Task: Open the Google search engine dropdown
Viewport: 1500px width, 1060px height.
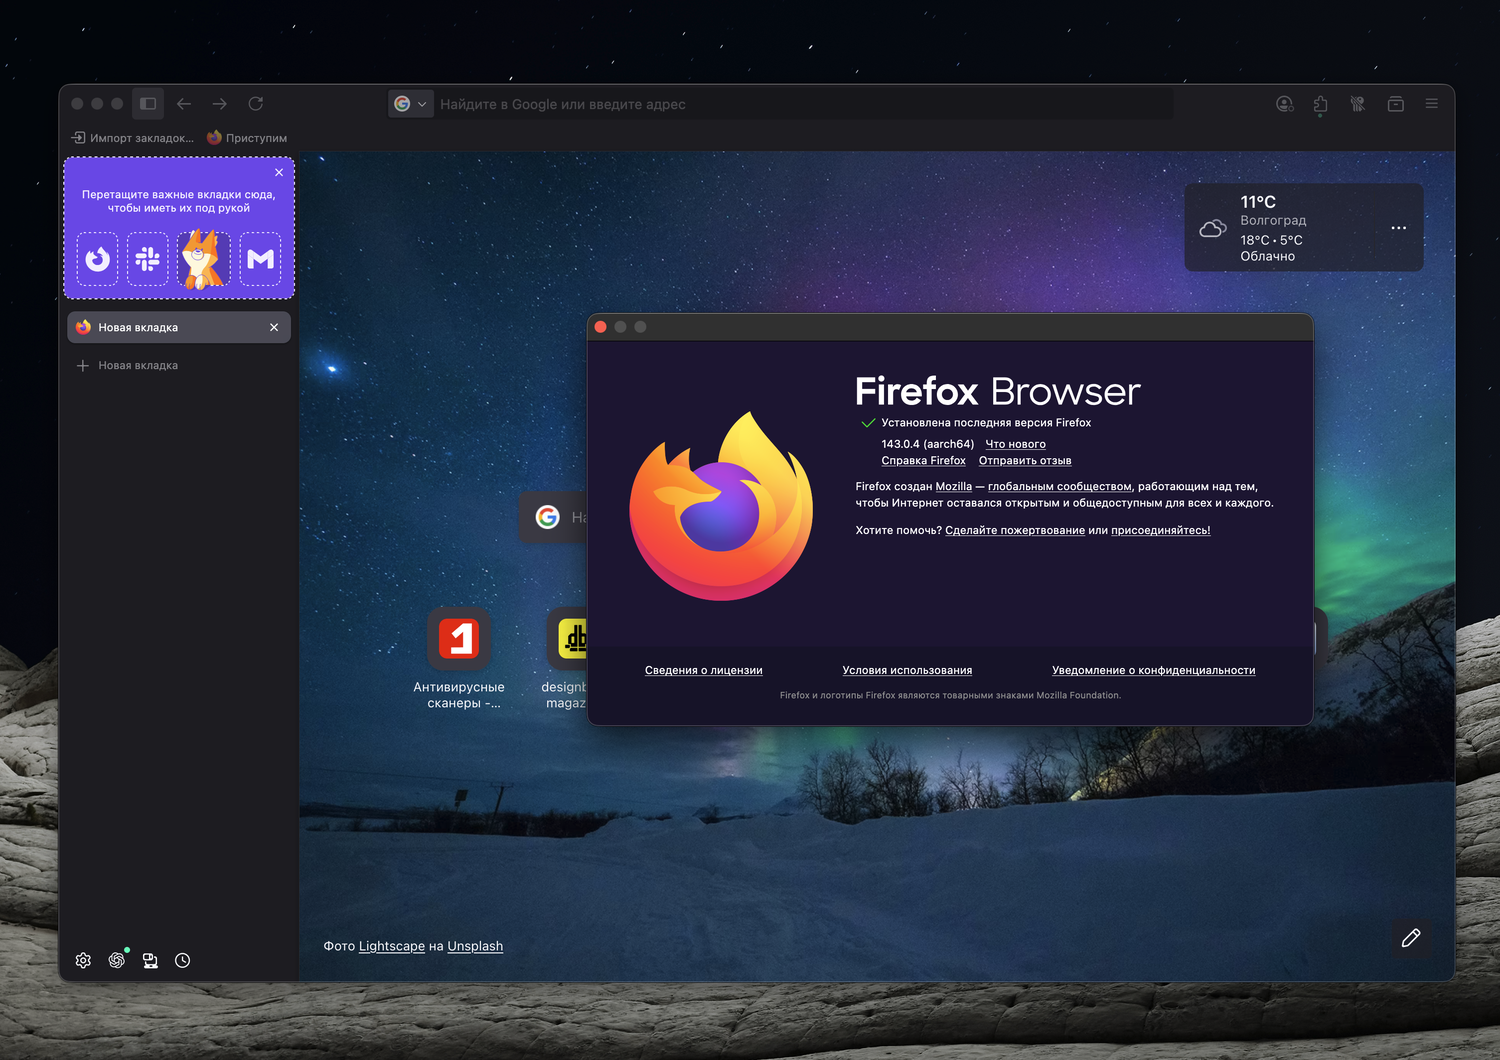Action: 410,104
